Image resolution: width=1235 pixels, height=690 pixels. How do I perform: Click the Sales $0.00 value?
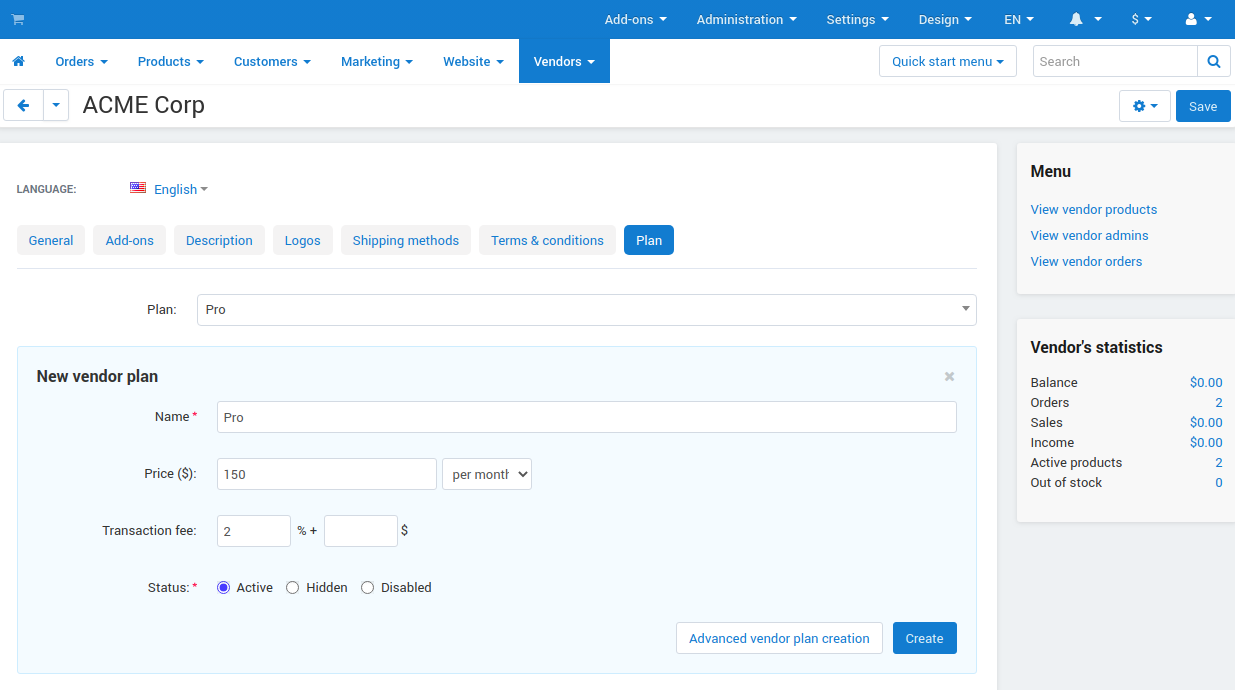coord(1206,422)
